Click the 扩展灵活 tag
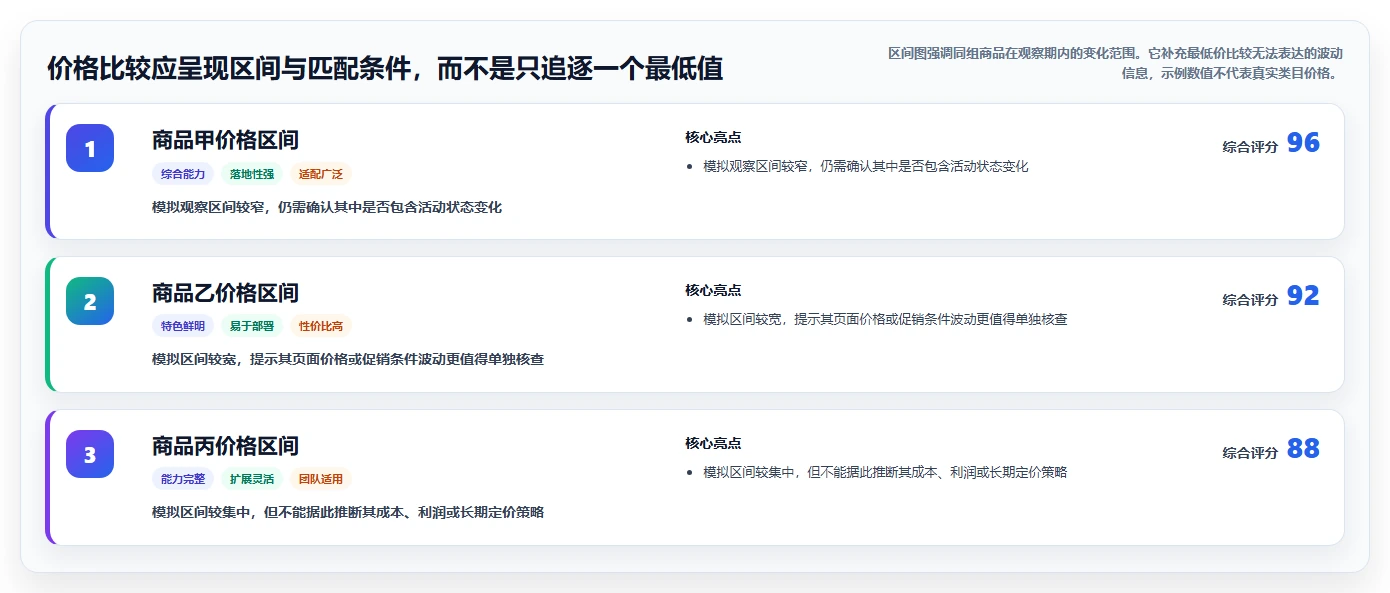Image resolution: width=1390 pixels, height=593 pixels. pos(252,479)
